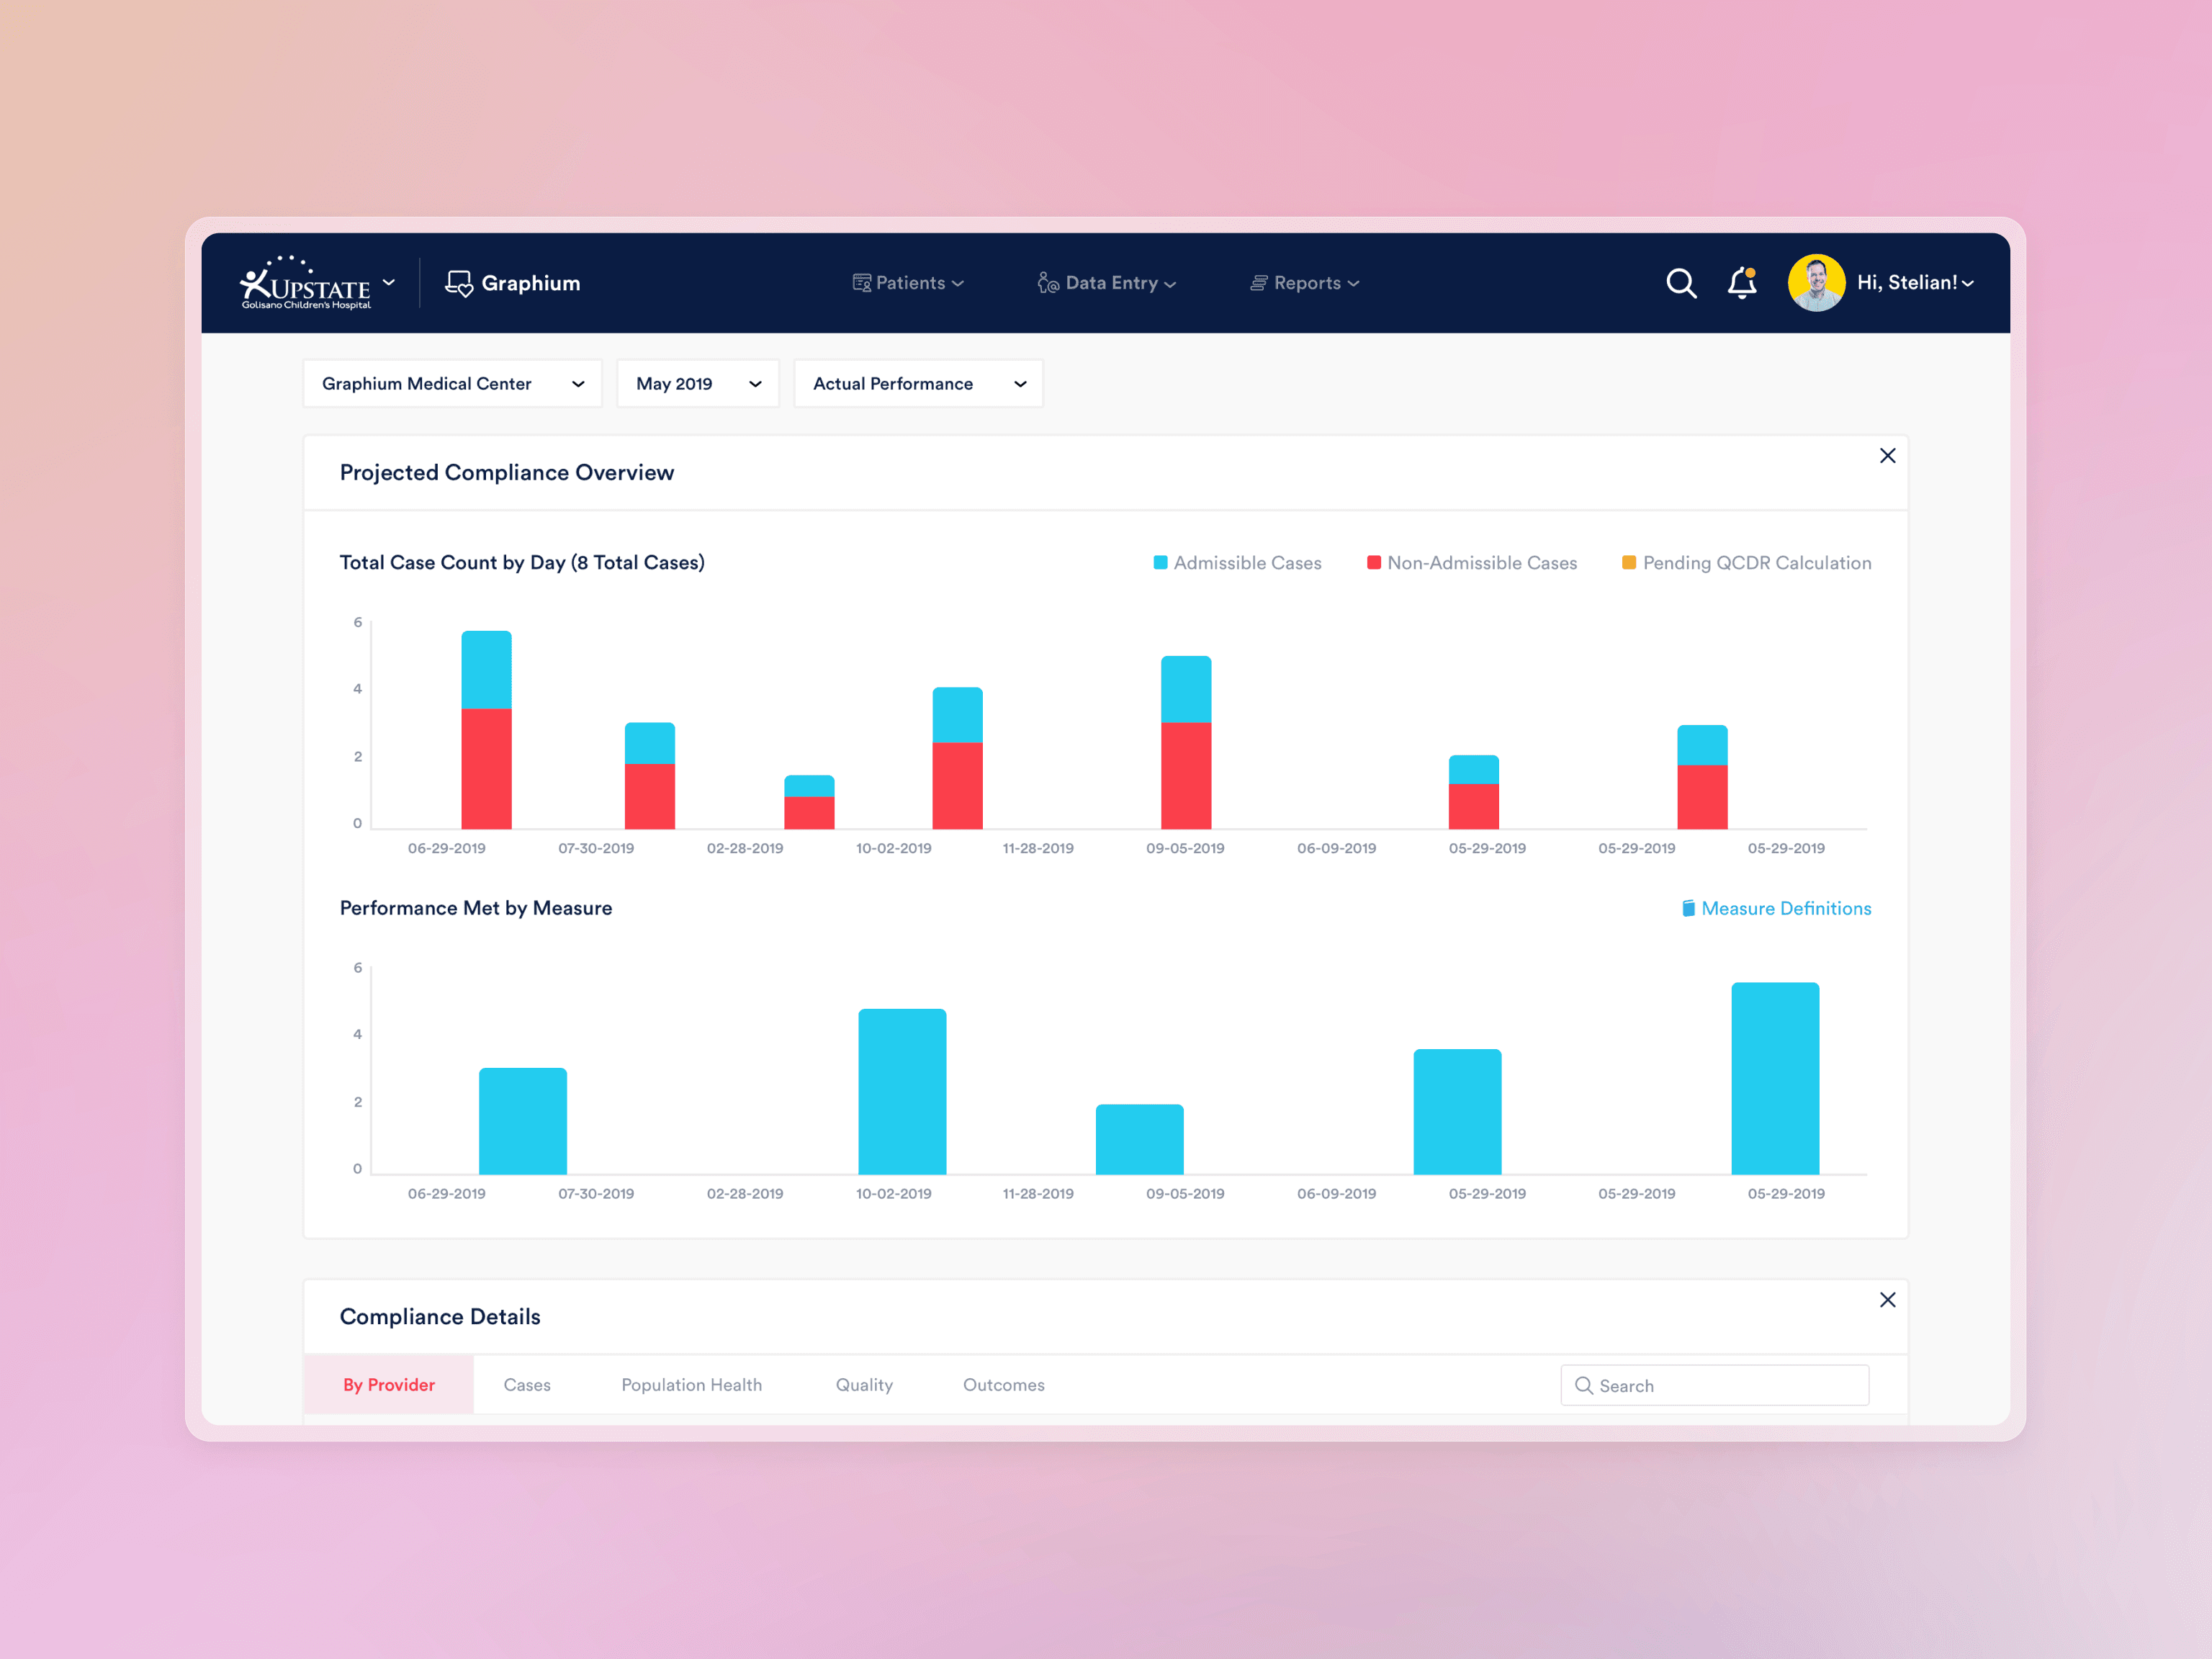This screenshot has width=2212, height=1659.
Task: Close the Projected Compliance Overview panel
Action: [1887, 456]
